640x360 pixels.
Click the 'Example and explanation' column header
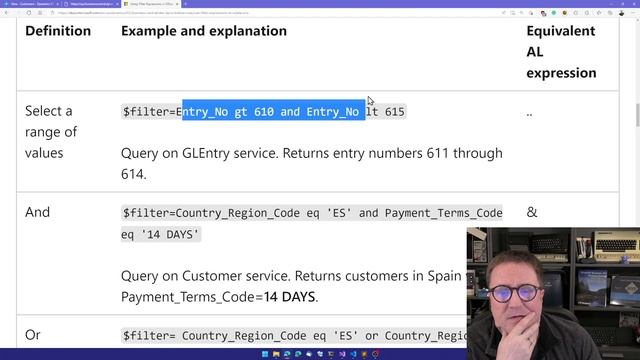[204, 31]
